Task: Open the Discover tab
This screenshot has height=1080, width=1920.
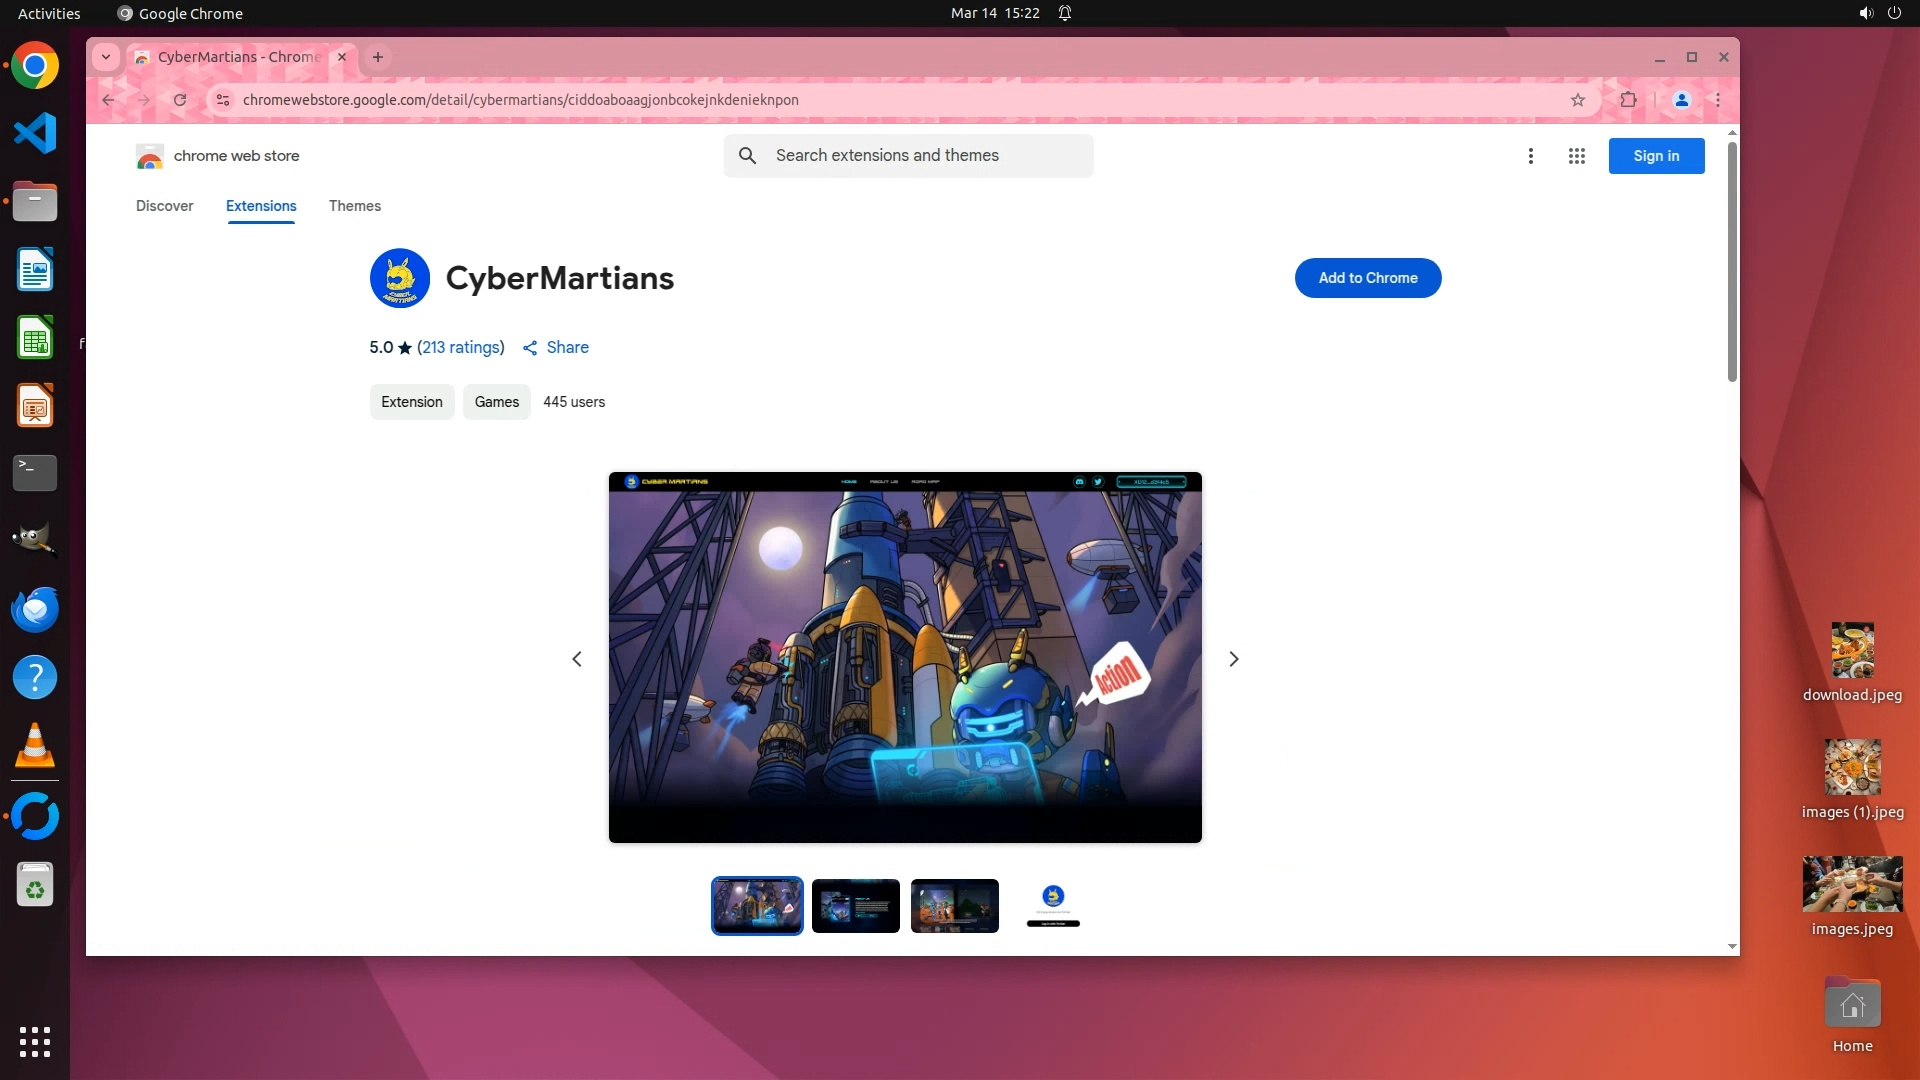Action: (x=165, y=206)
